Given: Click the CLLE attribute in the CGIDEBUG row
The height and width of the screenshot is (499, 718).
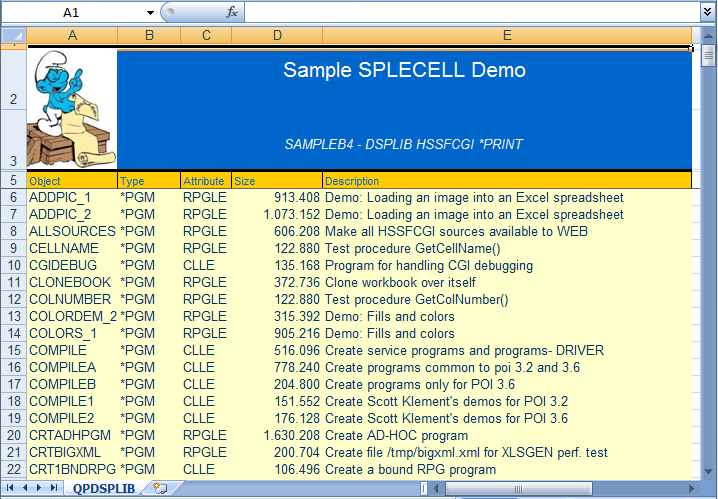Looking at the screenshot, I should [x=199, y=265].
